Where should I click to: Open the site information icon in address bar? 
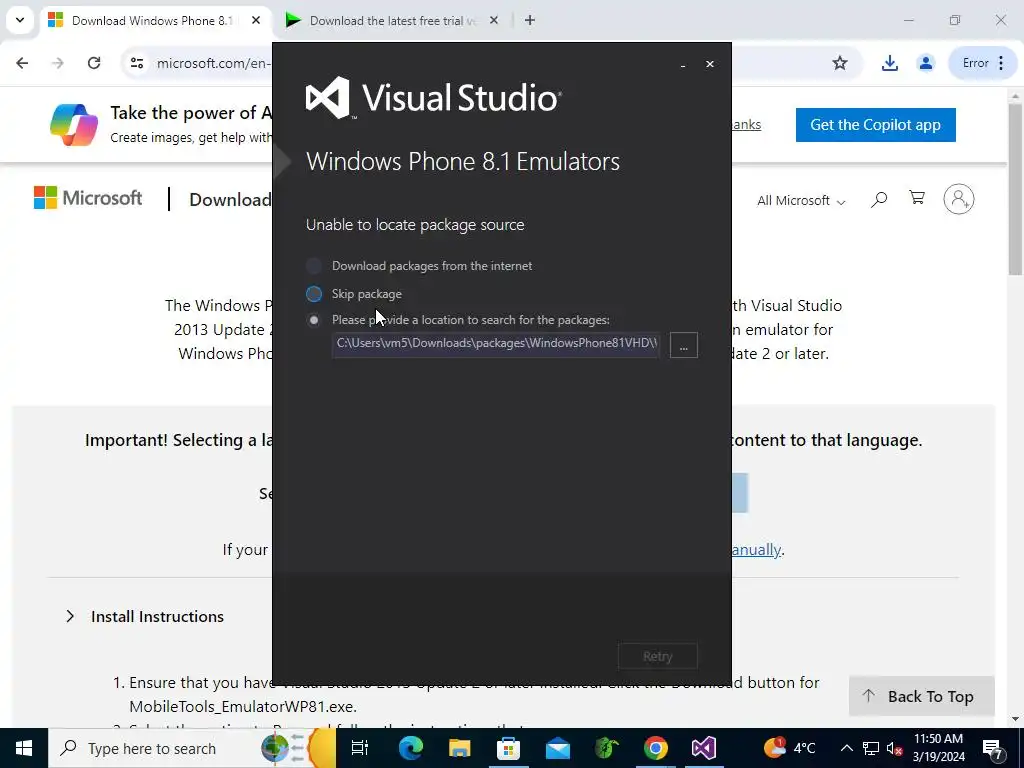pos(136,63)
